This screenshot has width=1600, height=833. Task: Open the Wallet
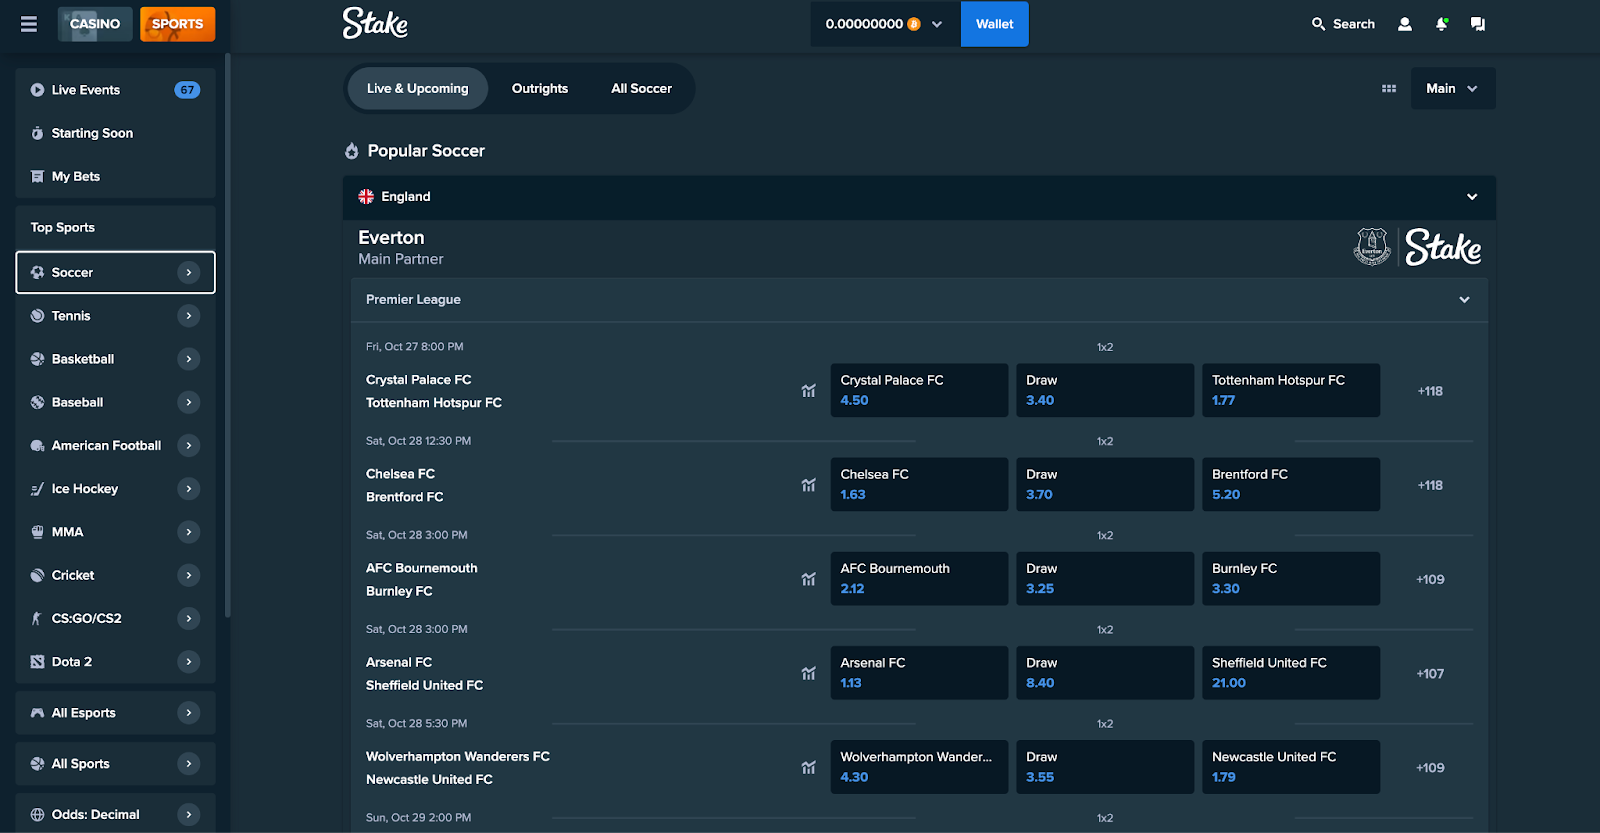(x=995, y=24)
